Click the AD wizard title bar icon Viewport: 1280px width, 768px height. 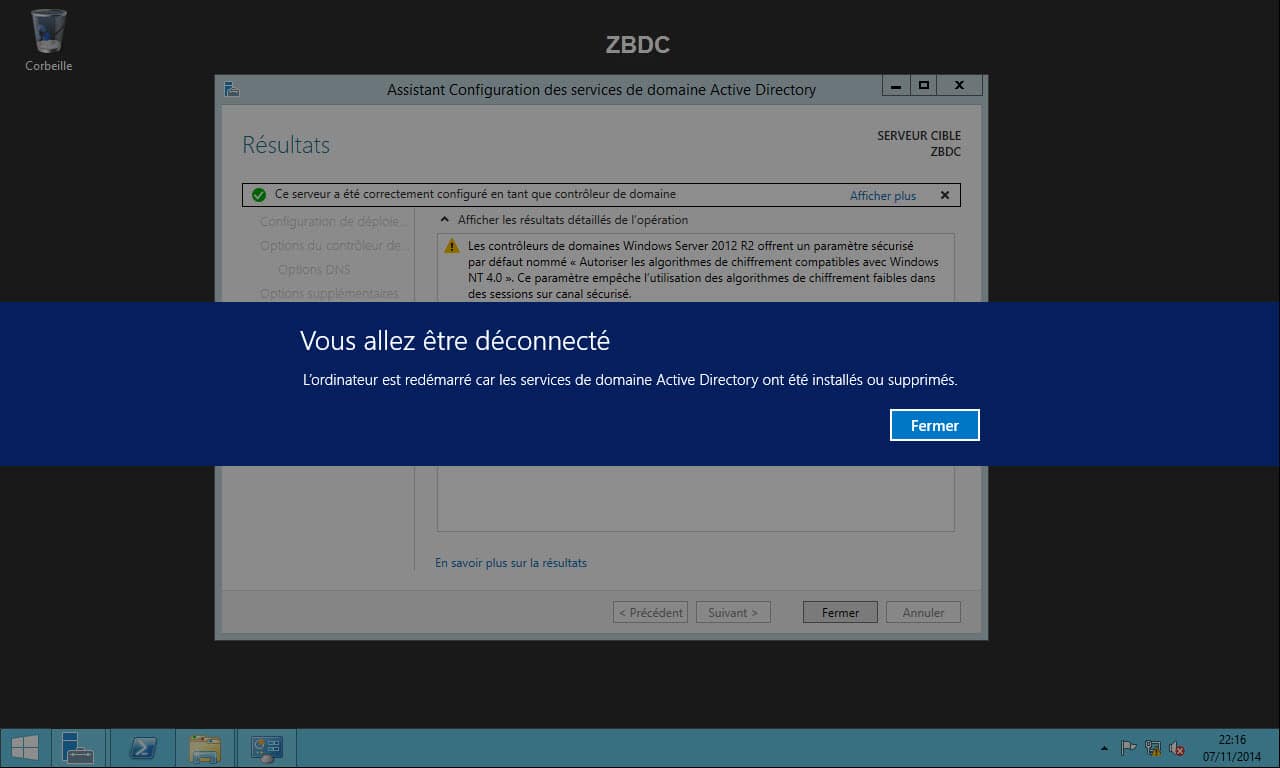pos(232,89)
